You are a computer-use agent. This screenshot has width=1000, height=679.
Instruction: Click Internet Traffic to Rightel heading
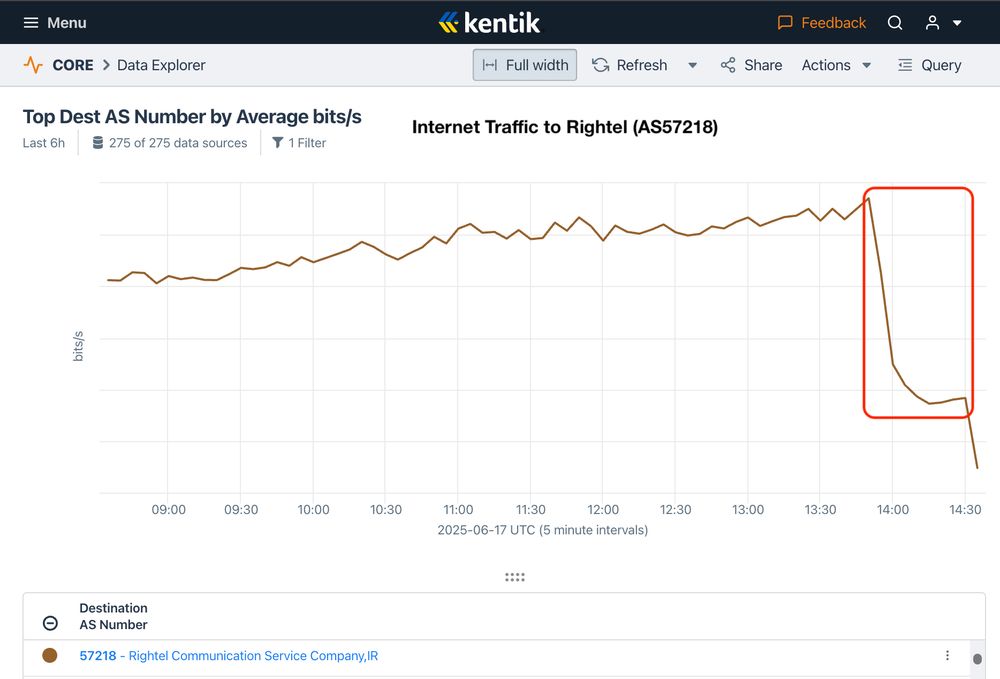point(565,127)
